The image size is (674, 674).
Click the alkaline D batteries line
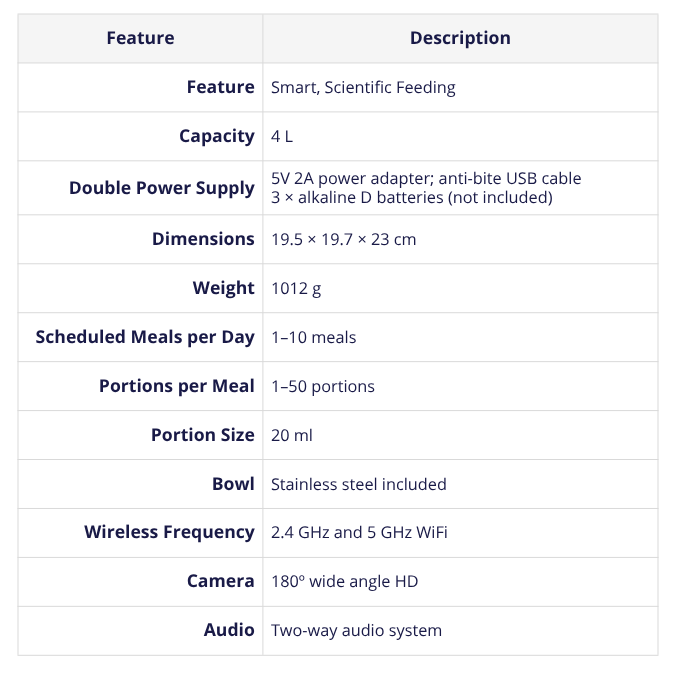[x=412, y=197]
